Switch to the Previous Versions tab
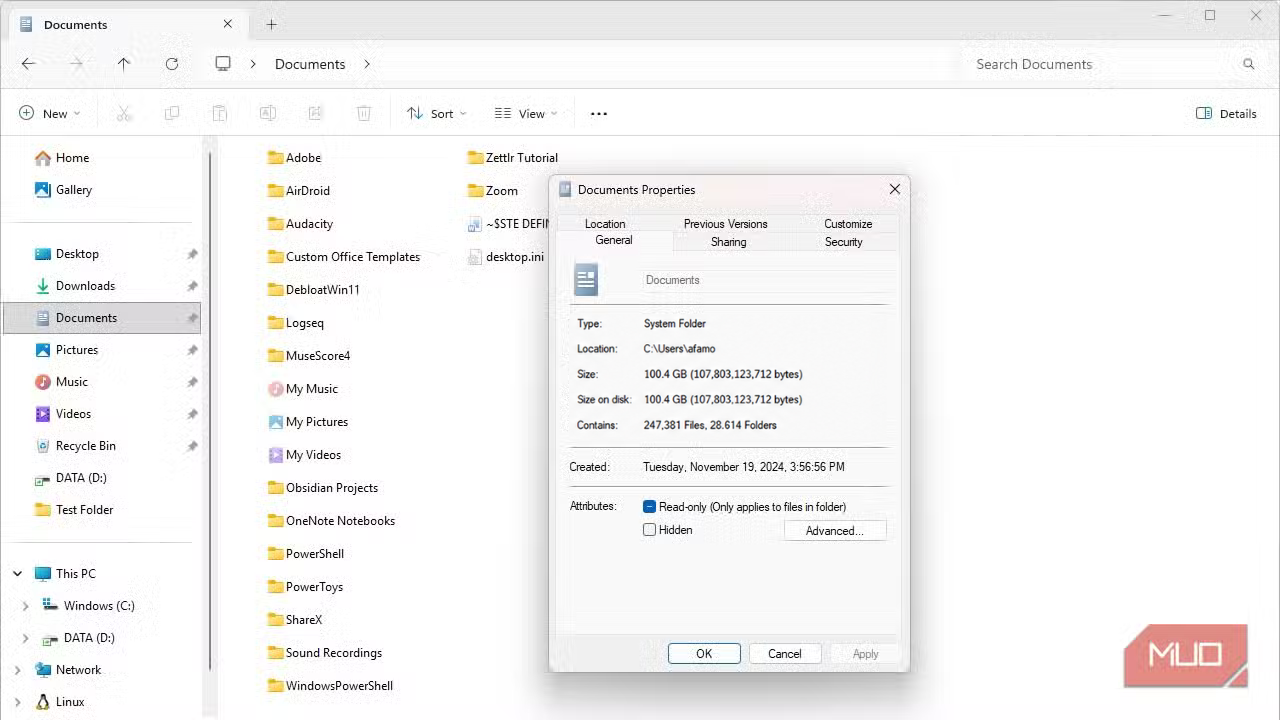 725,224
